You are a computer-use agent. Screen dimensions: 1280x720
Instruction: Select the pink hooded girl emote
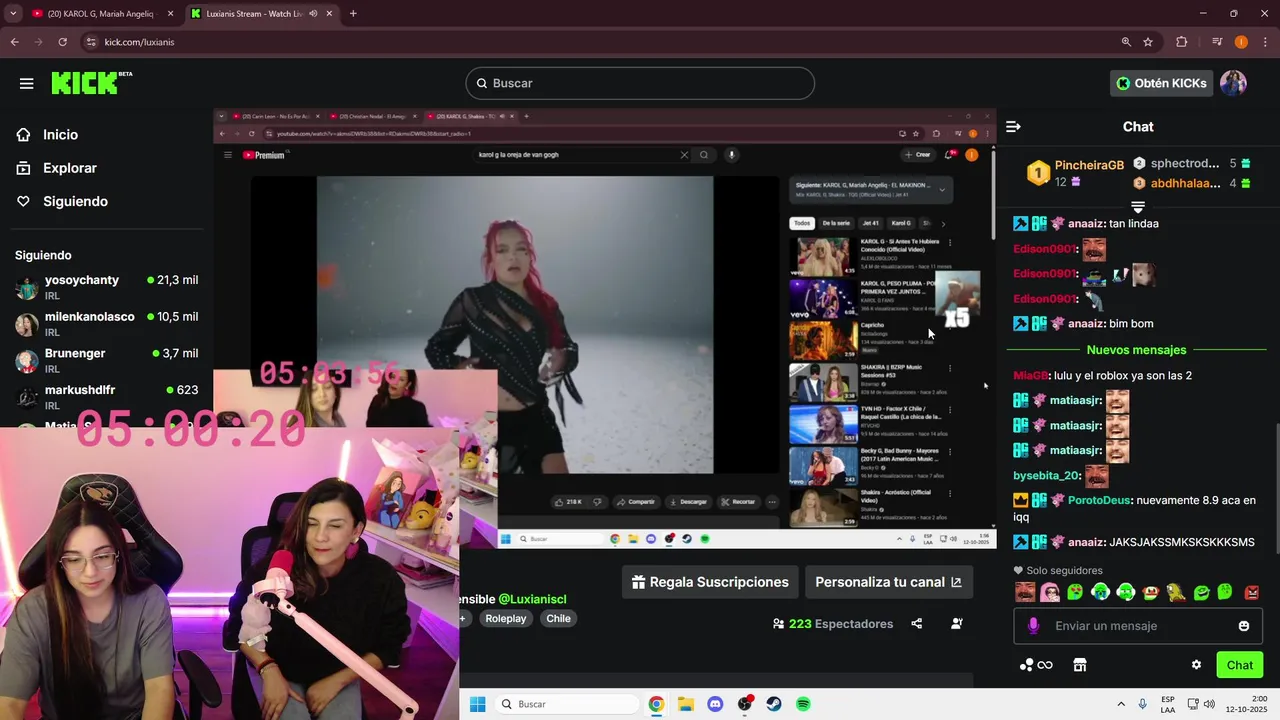pos(1050,592)
